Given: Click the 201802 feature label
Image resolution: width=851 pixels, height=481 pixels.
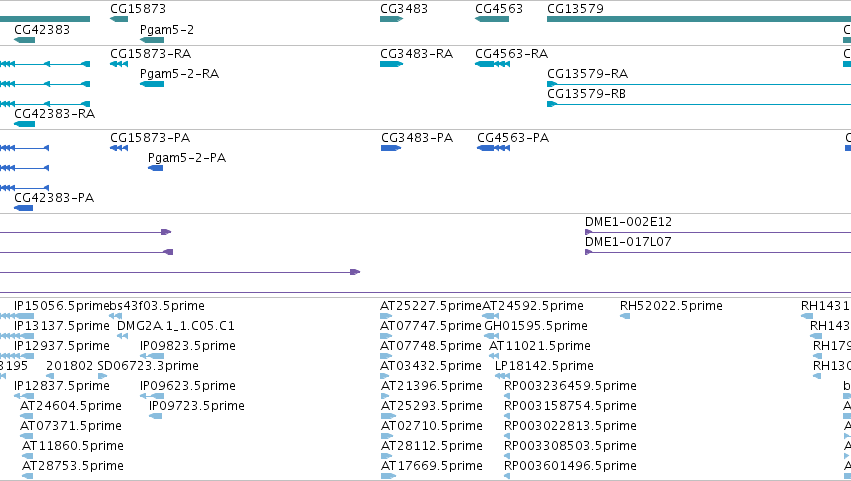Looking at the screenshot, I should (69, 365).
